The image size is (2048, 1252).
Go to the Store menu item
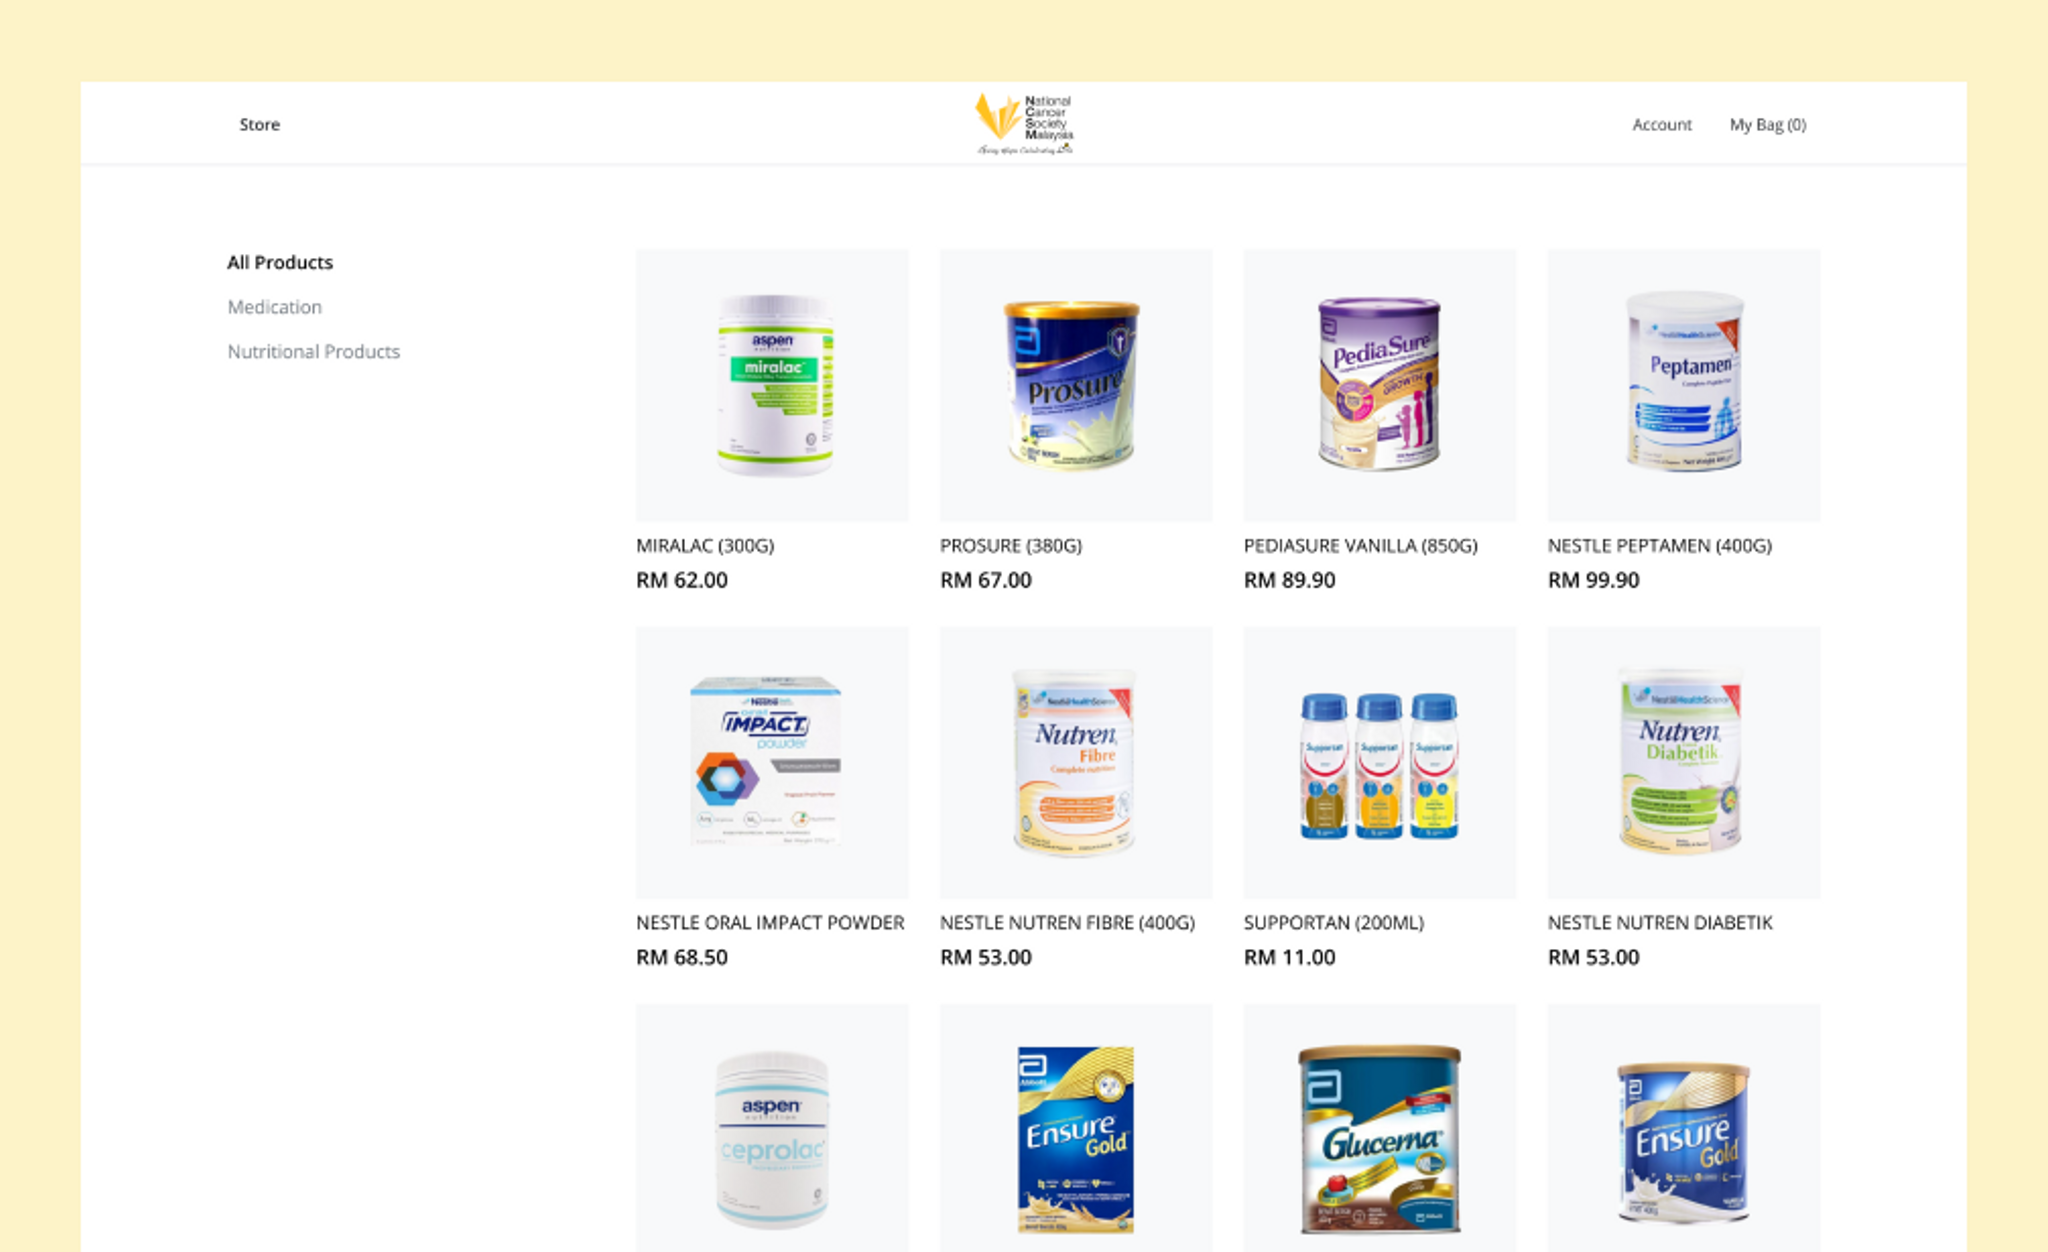point(259,124)
